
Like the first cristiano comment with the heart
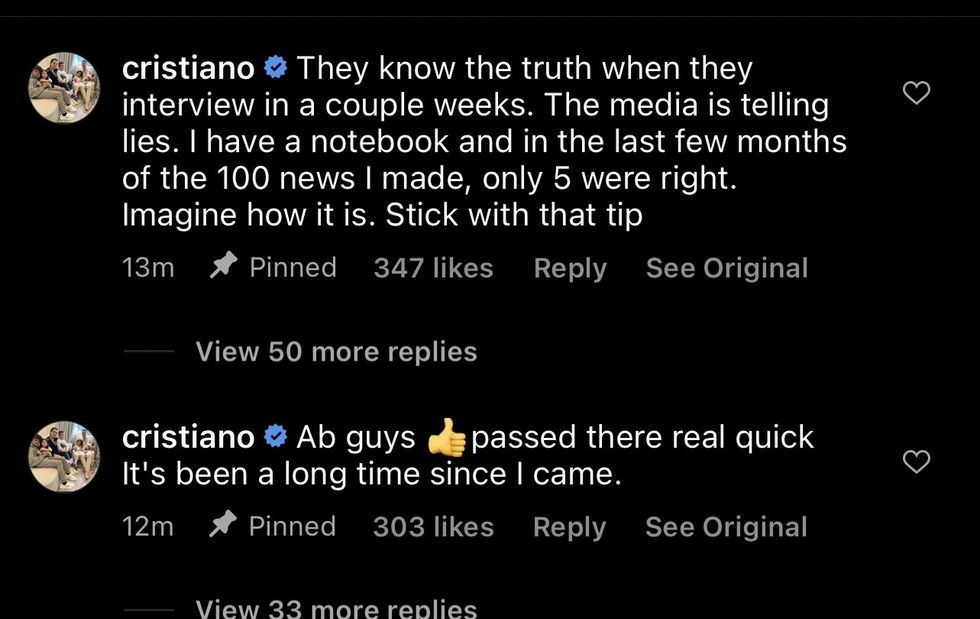(x=916, y=93)
